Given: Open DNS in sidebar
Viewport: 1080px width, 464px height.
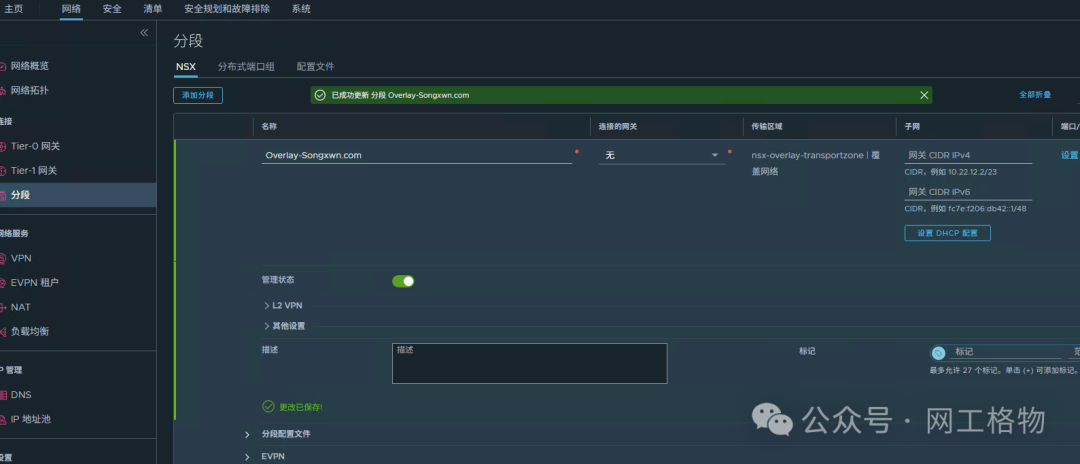Looking at the screenshot, I should [x=21, y=394].
